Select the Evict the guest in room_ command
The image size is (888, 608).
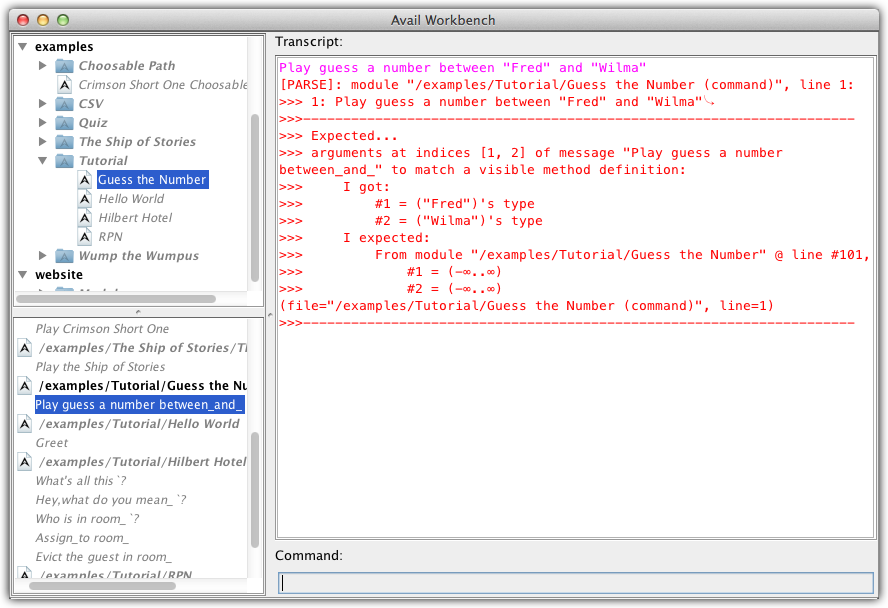[104, 557]
